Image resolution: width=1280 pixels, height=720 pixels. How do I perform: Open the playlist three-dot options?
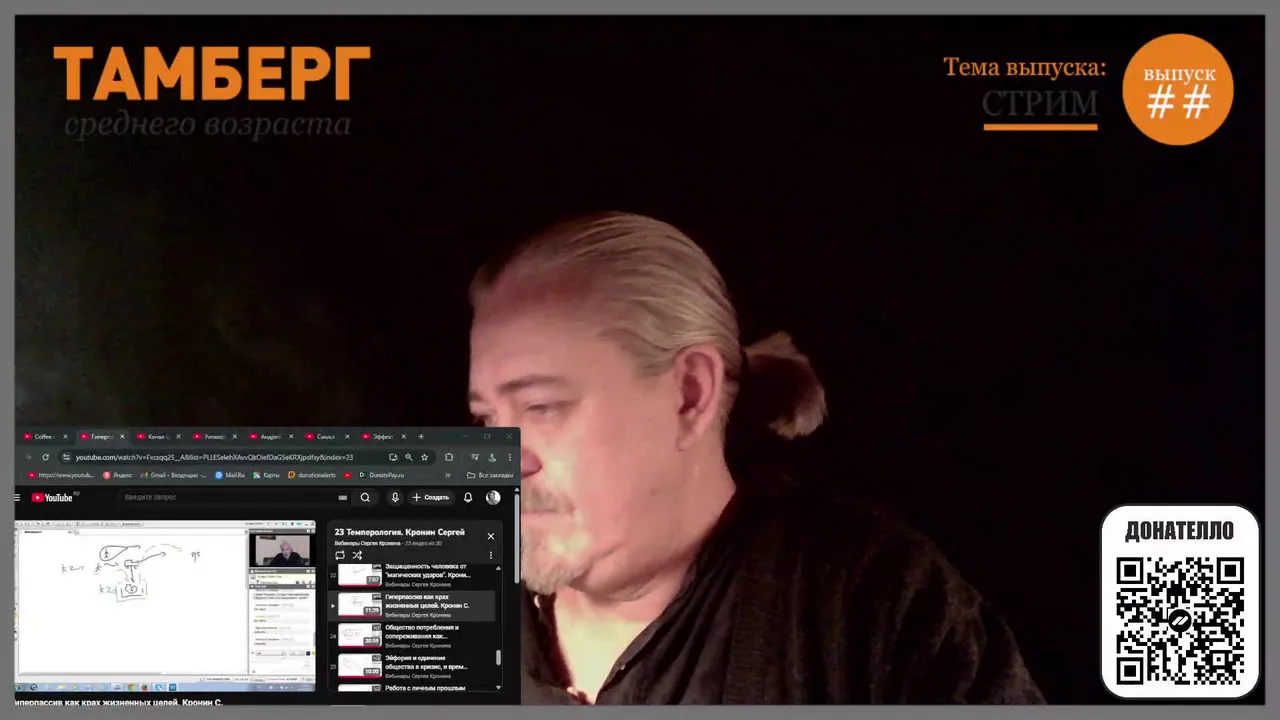tap(490, 555)
